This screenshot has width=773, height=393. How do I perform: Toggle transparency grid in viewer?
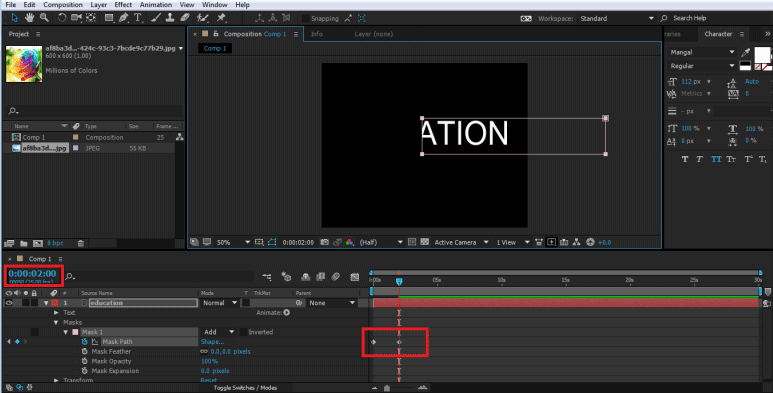[x=424, y=242]
